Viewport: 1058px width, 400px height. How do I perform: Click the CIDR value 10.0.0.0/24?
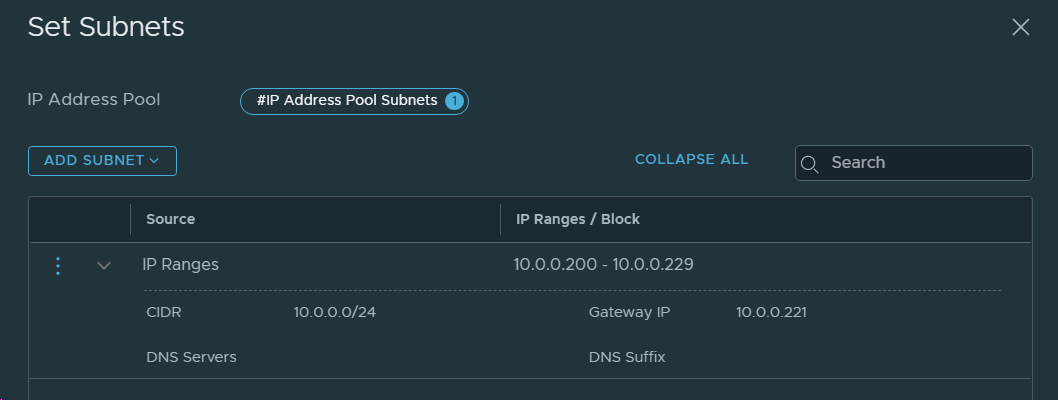[334, 312]
